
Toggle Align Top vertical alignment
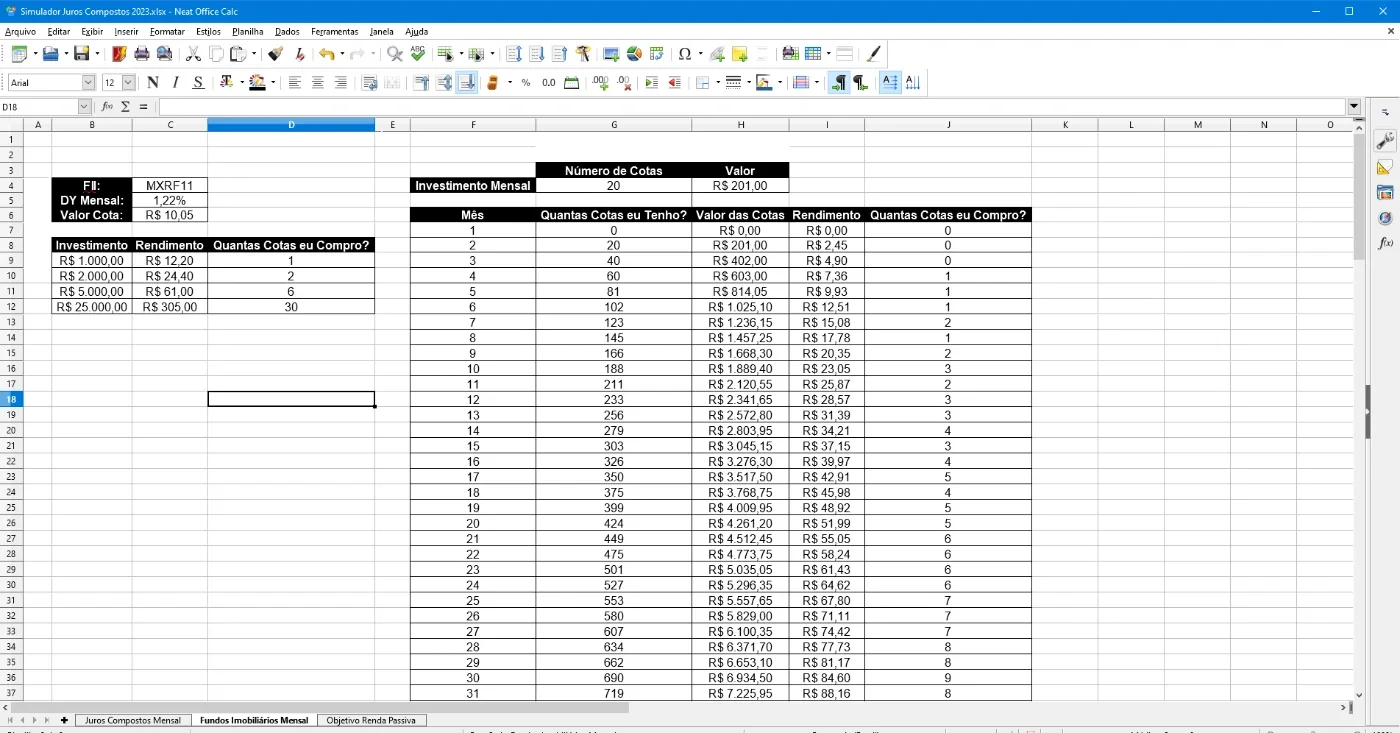[x=421, y=83]
